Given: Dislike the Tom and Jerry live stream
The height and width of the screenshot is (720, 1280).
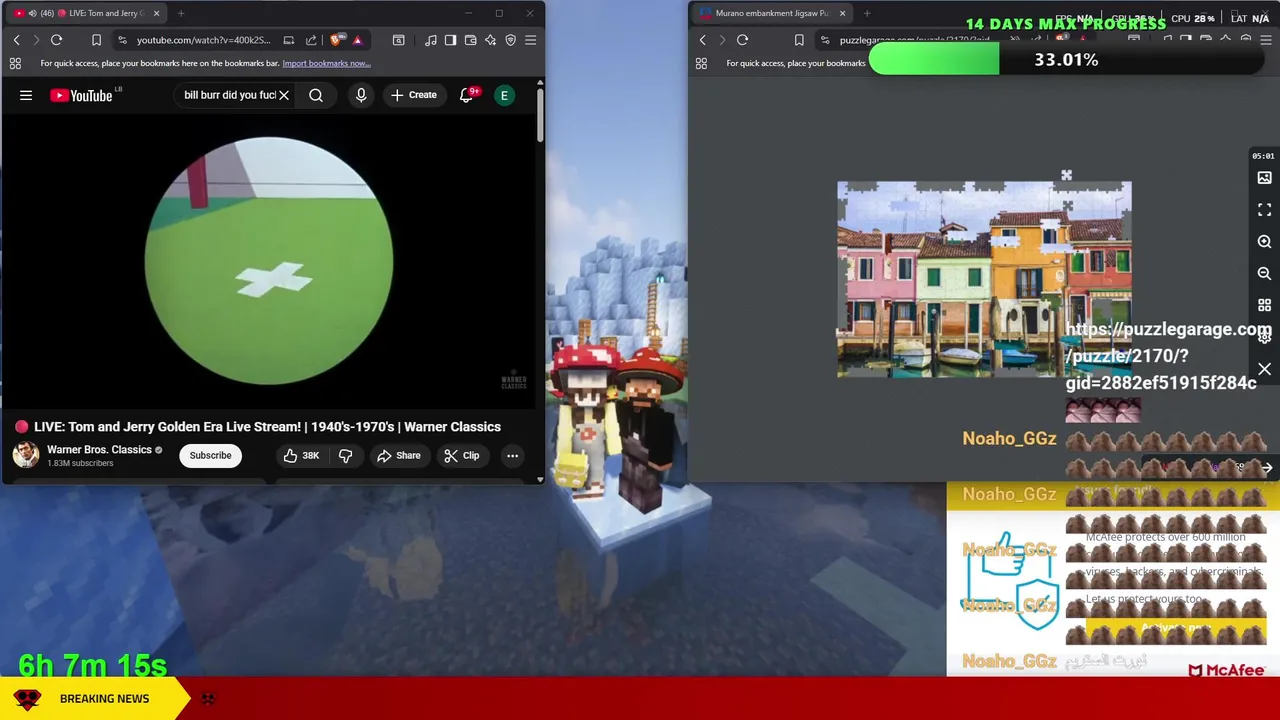Looking at the screenshot, I should pos(345,456).
